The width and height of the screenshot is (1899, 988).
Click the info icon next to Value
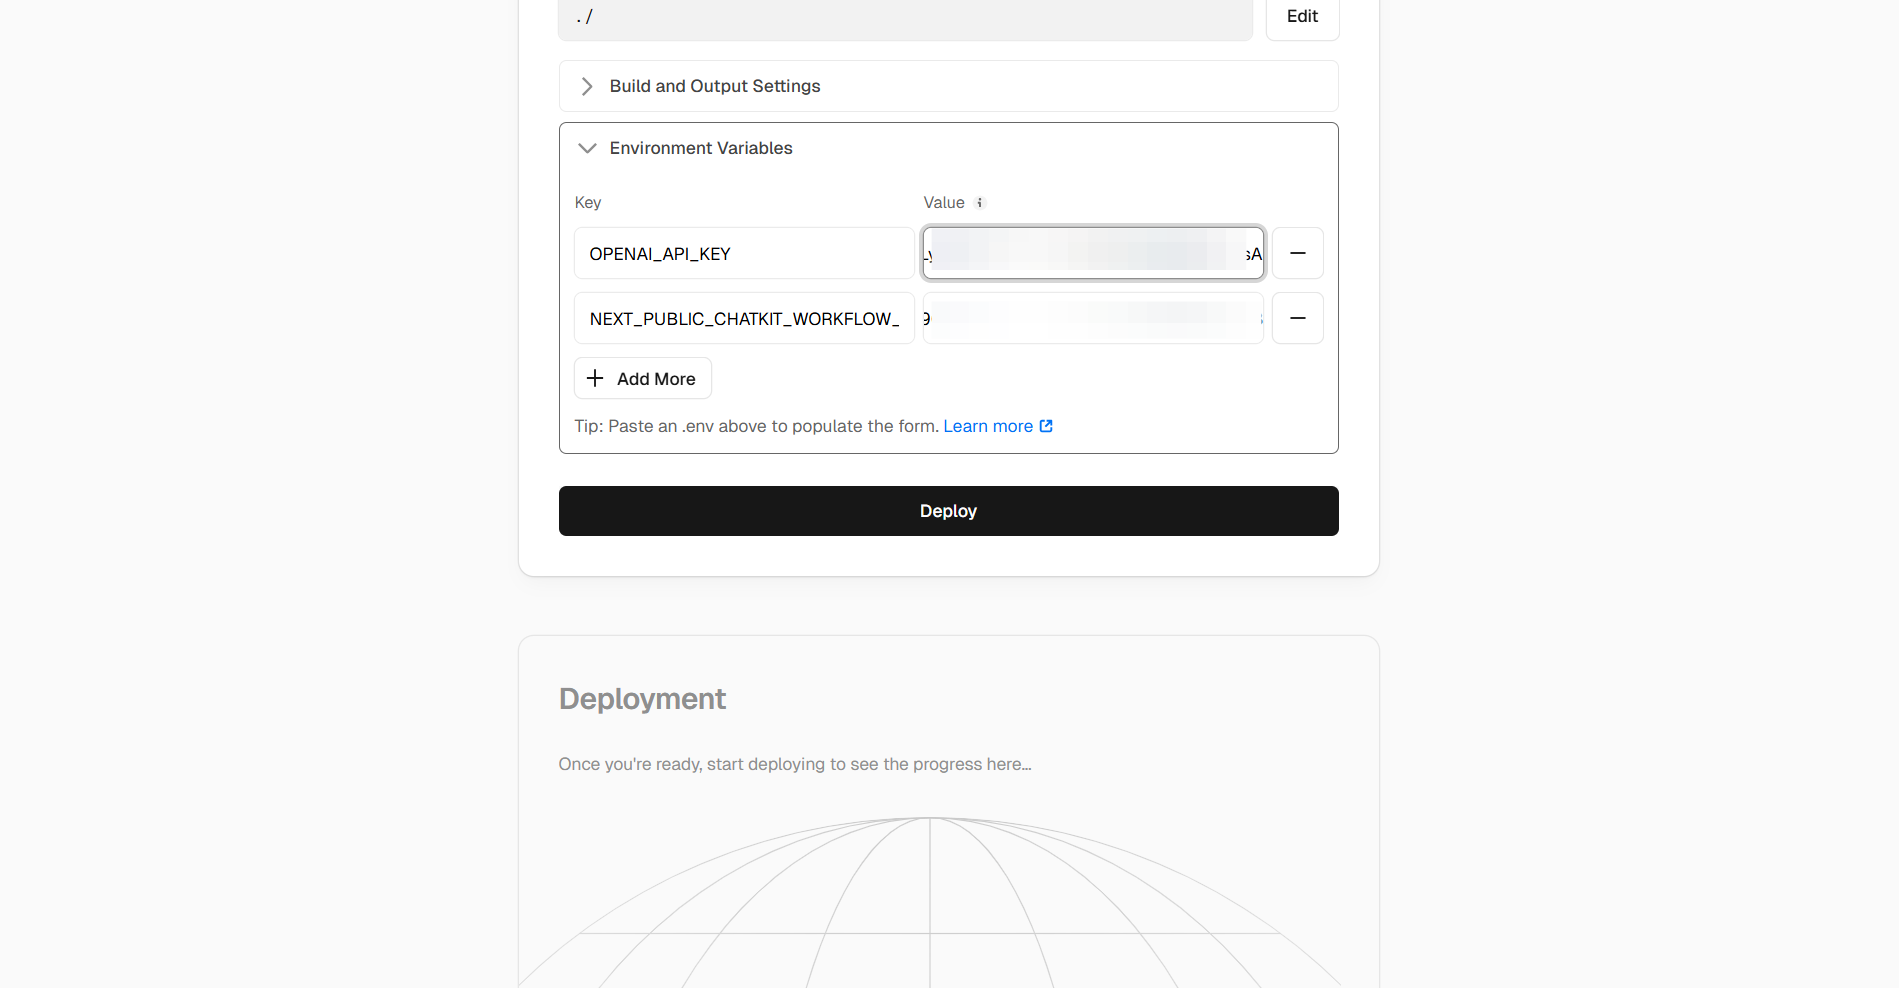[x=980, y=203]
